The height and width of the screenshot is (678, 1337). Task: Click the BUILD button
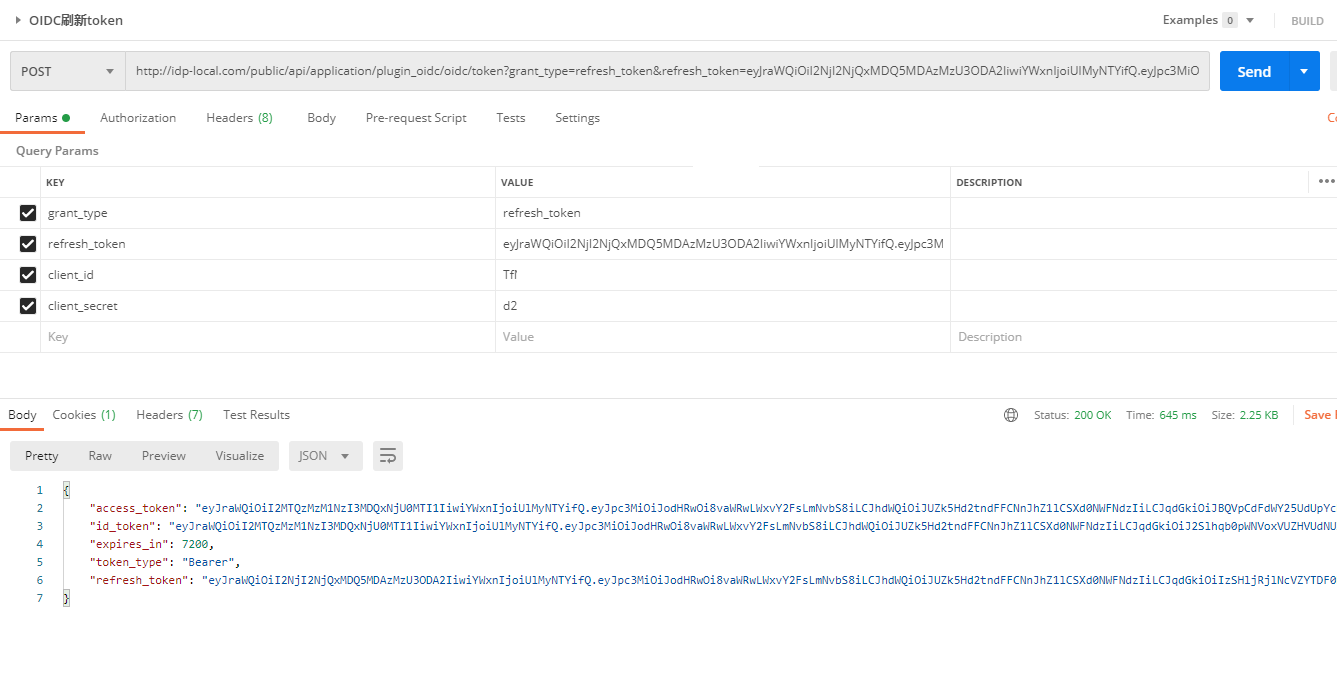tap(1306, 21)
